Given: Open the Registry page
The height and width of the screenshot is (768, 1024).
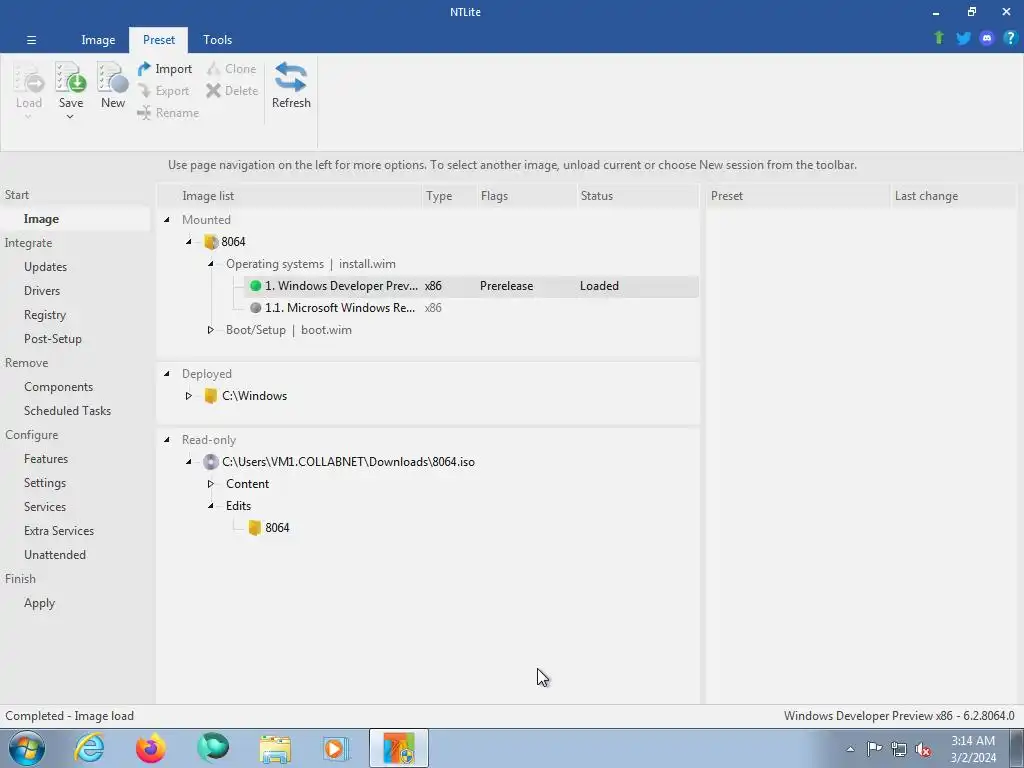Looking at the screenshot, I should tap(44, 315).
